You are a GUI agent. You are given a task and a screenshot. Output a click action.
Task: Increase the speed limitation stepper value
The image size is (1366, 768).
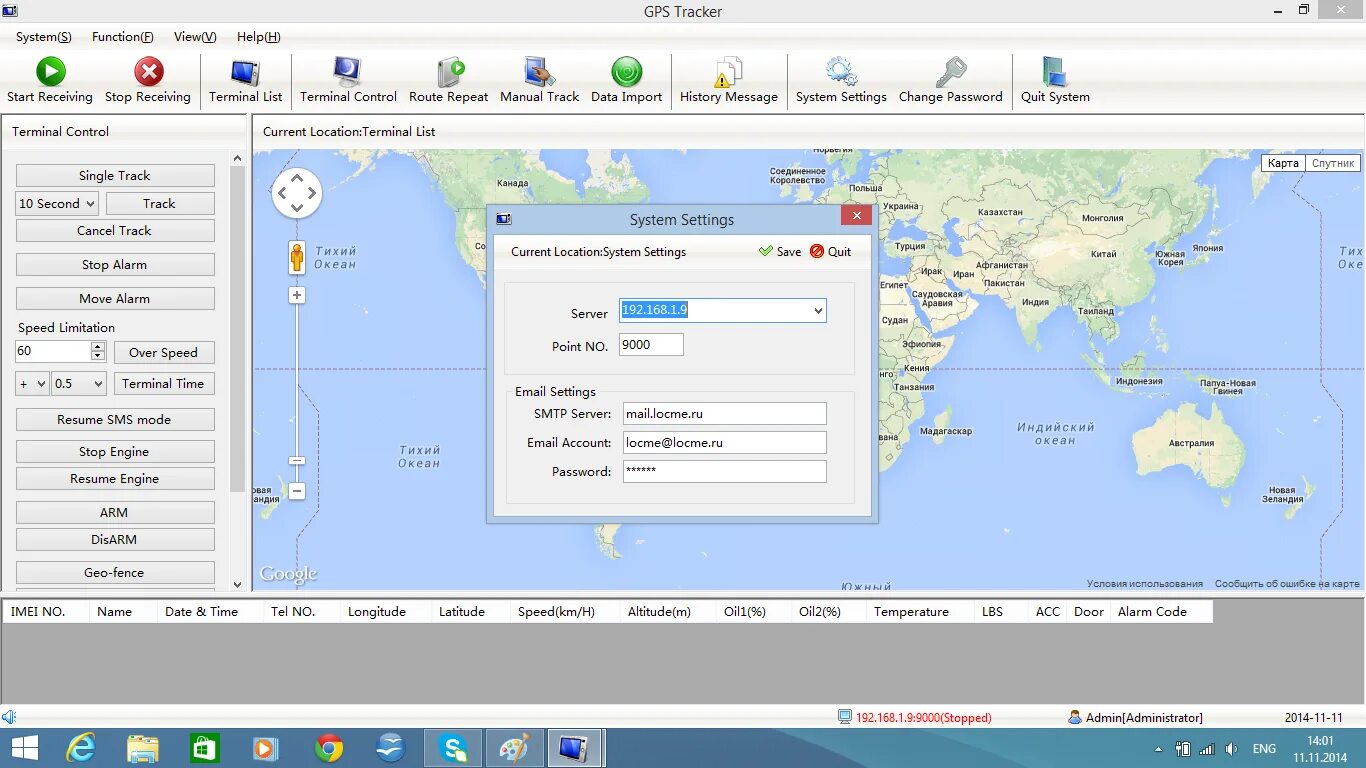[97, 347]
